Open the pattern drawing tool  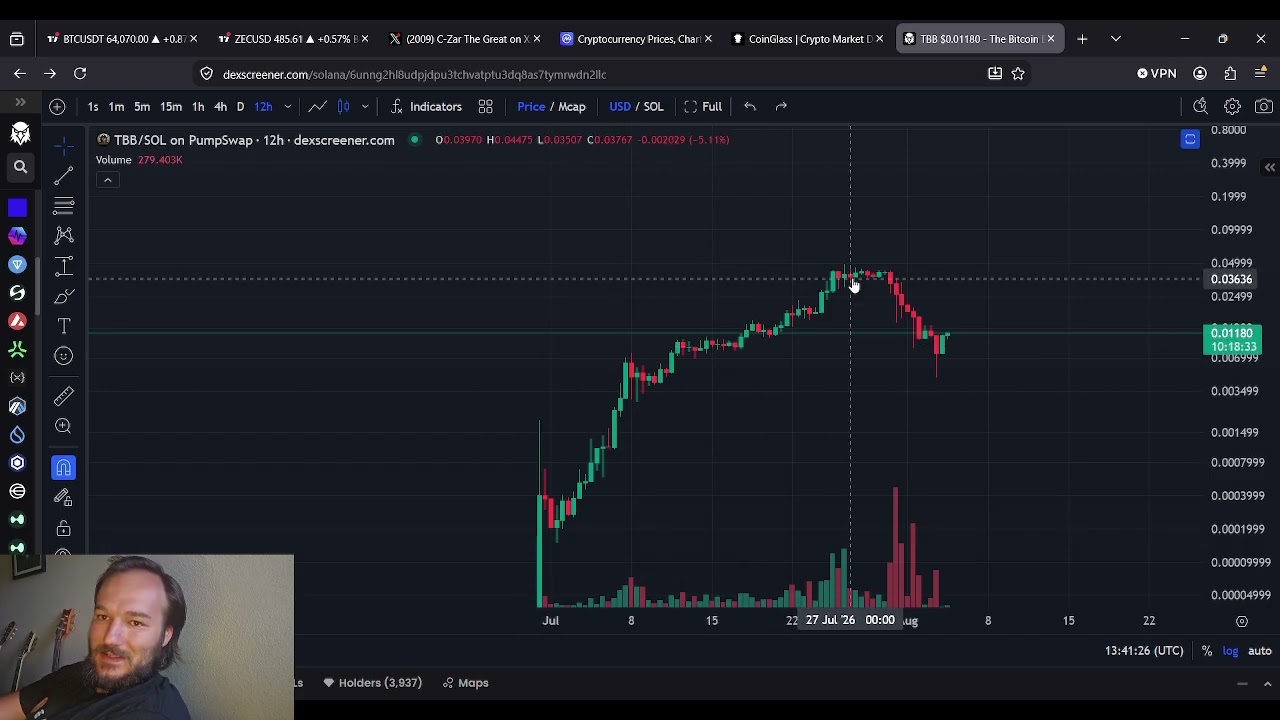click(x=63, y=235)
